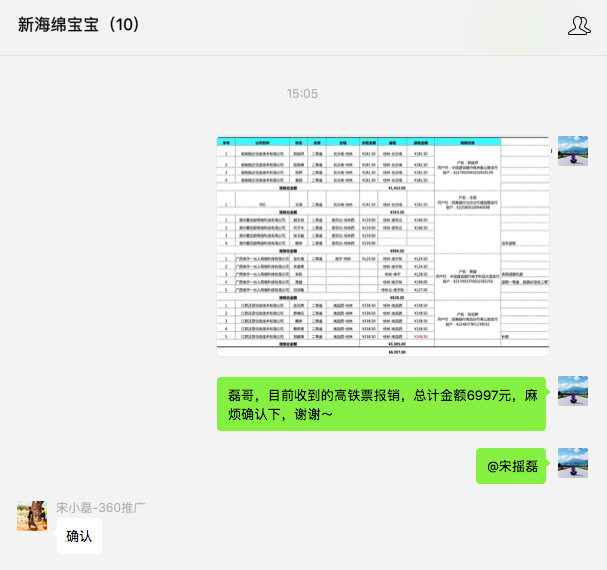Click the name 宋小磊-360推广
This screenshot has width=607, height=570.
101,508
